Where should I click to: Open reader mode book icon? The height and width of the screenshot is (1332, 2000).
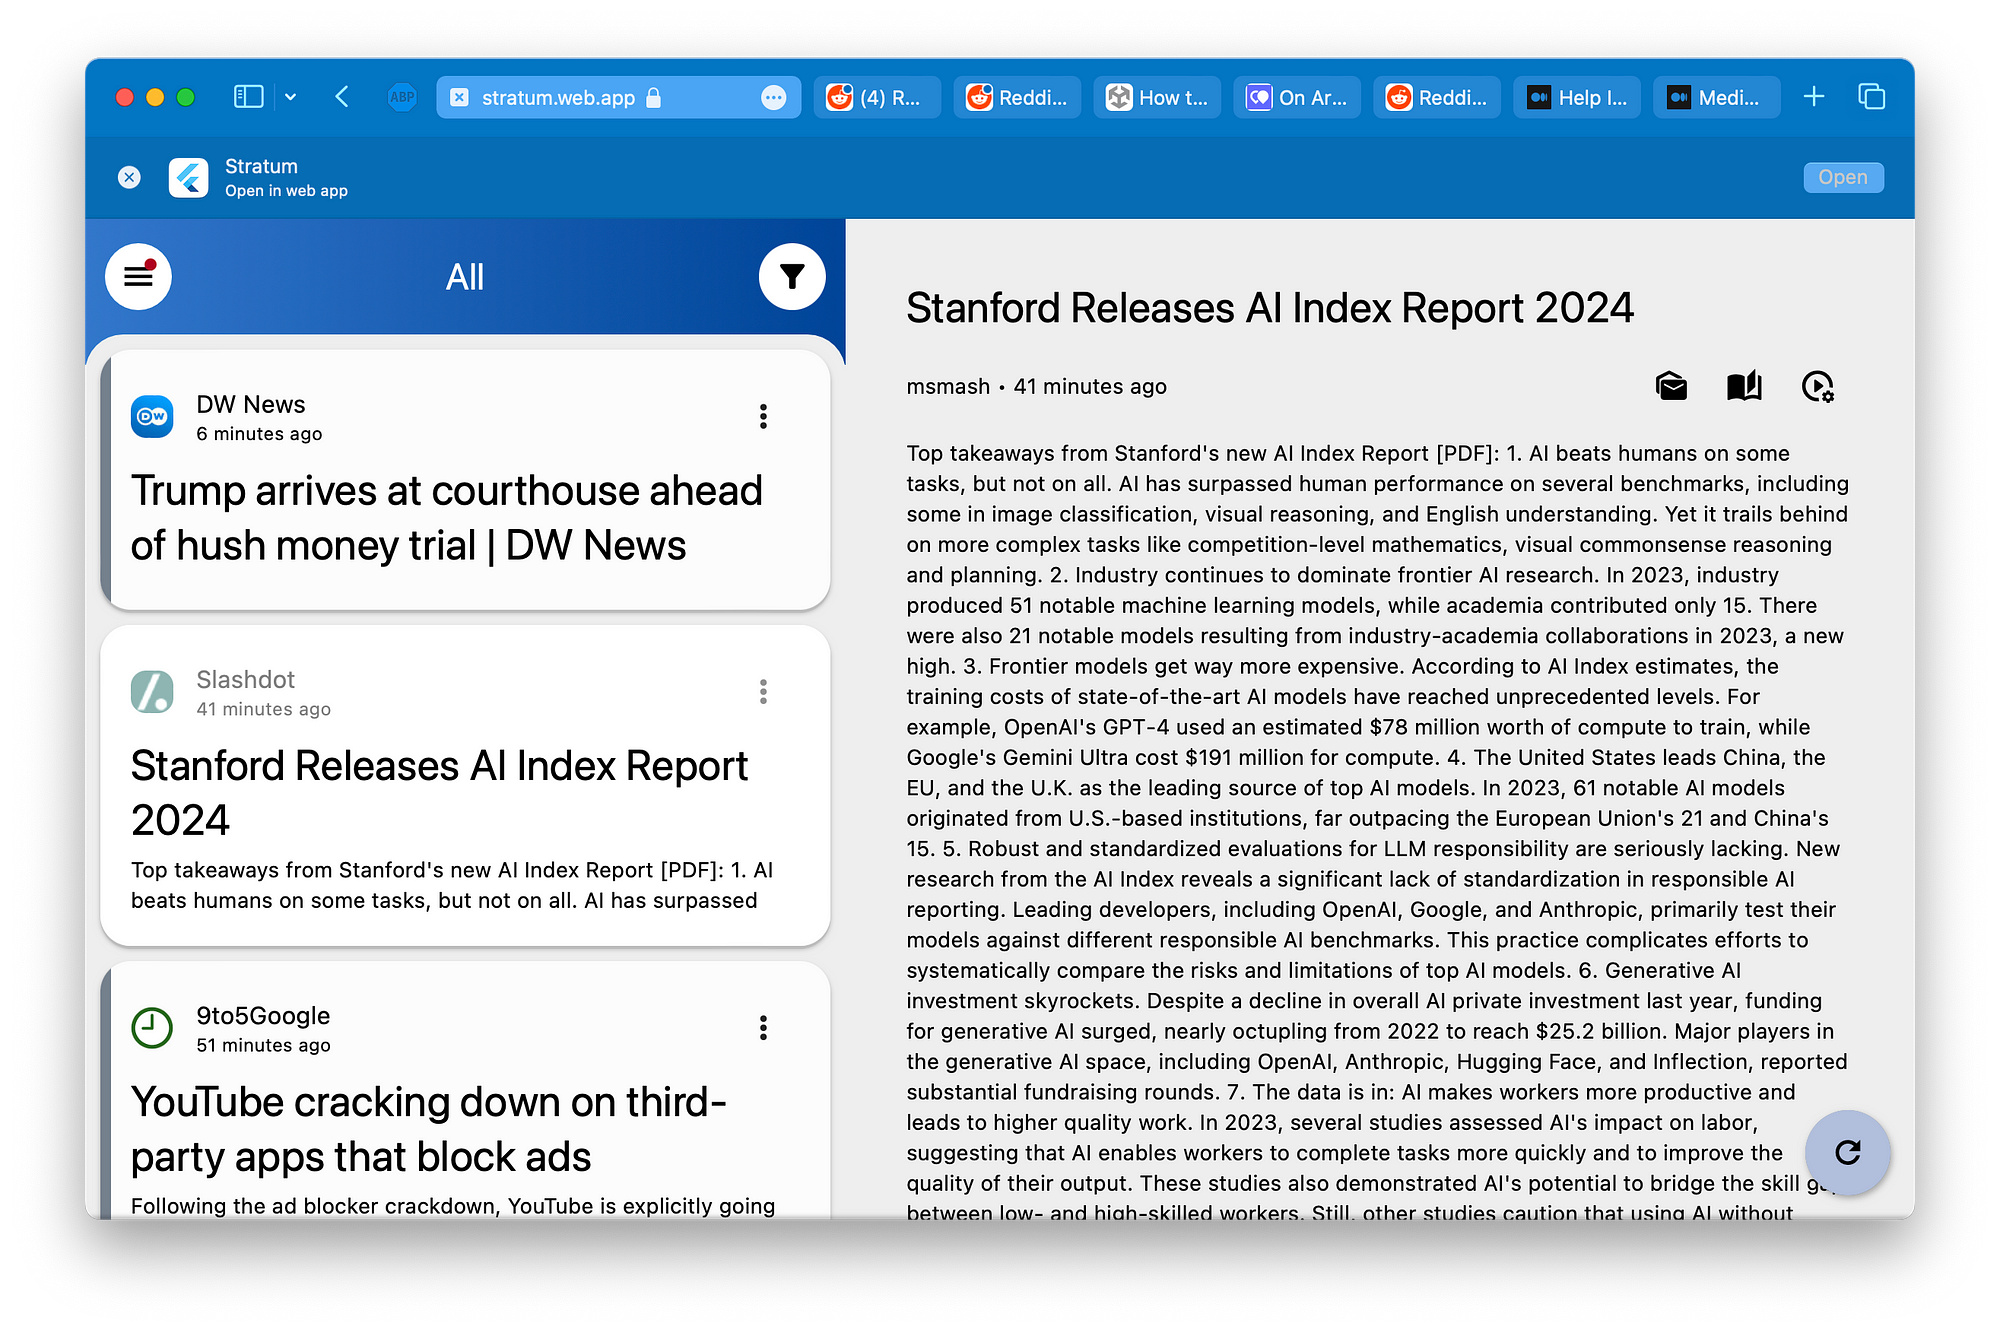1744,386
